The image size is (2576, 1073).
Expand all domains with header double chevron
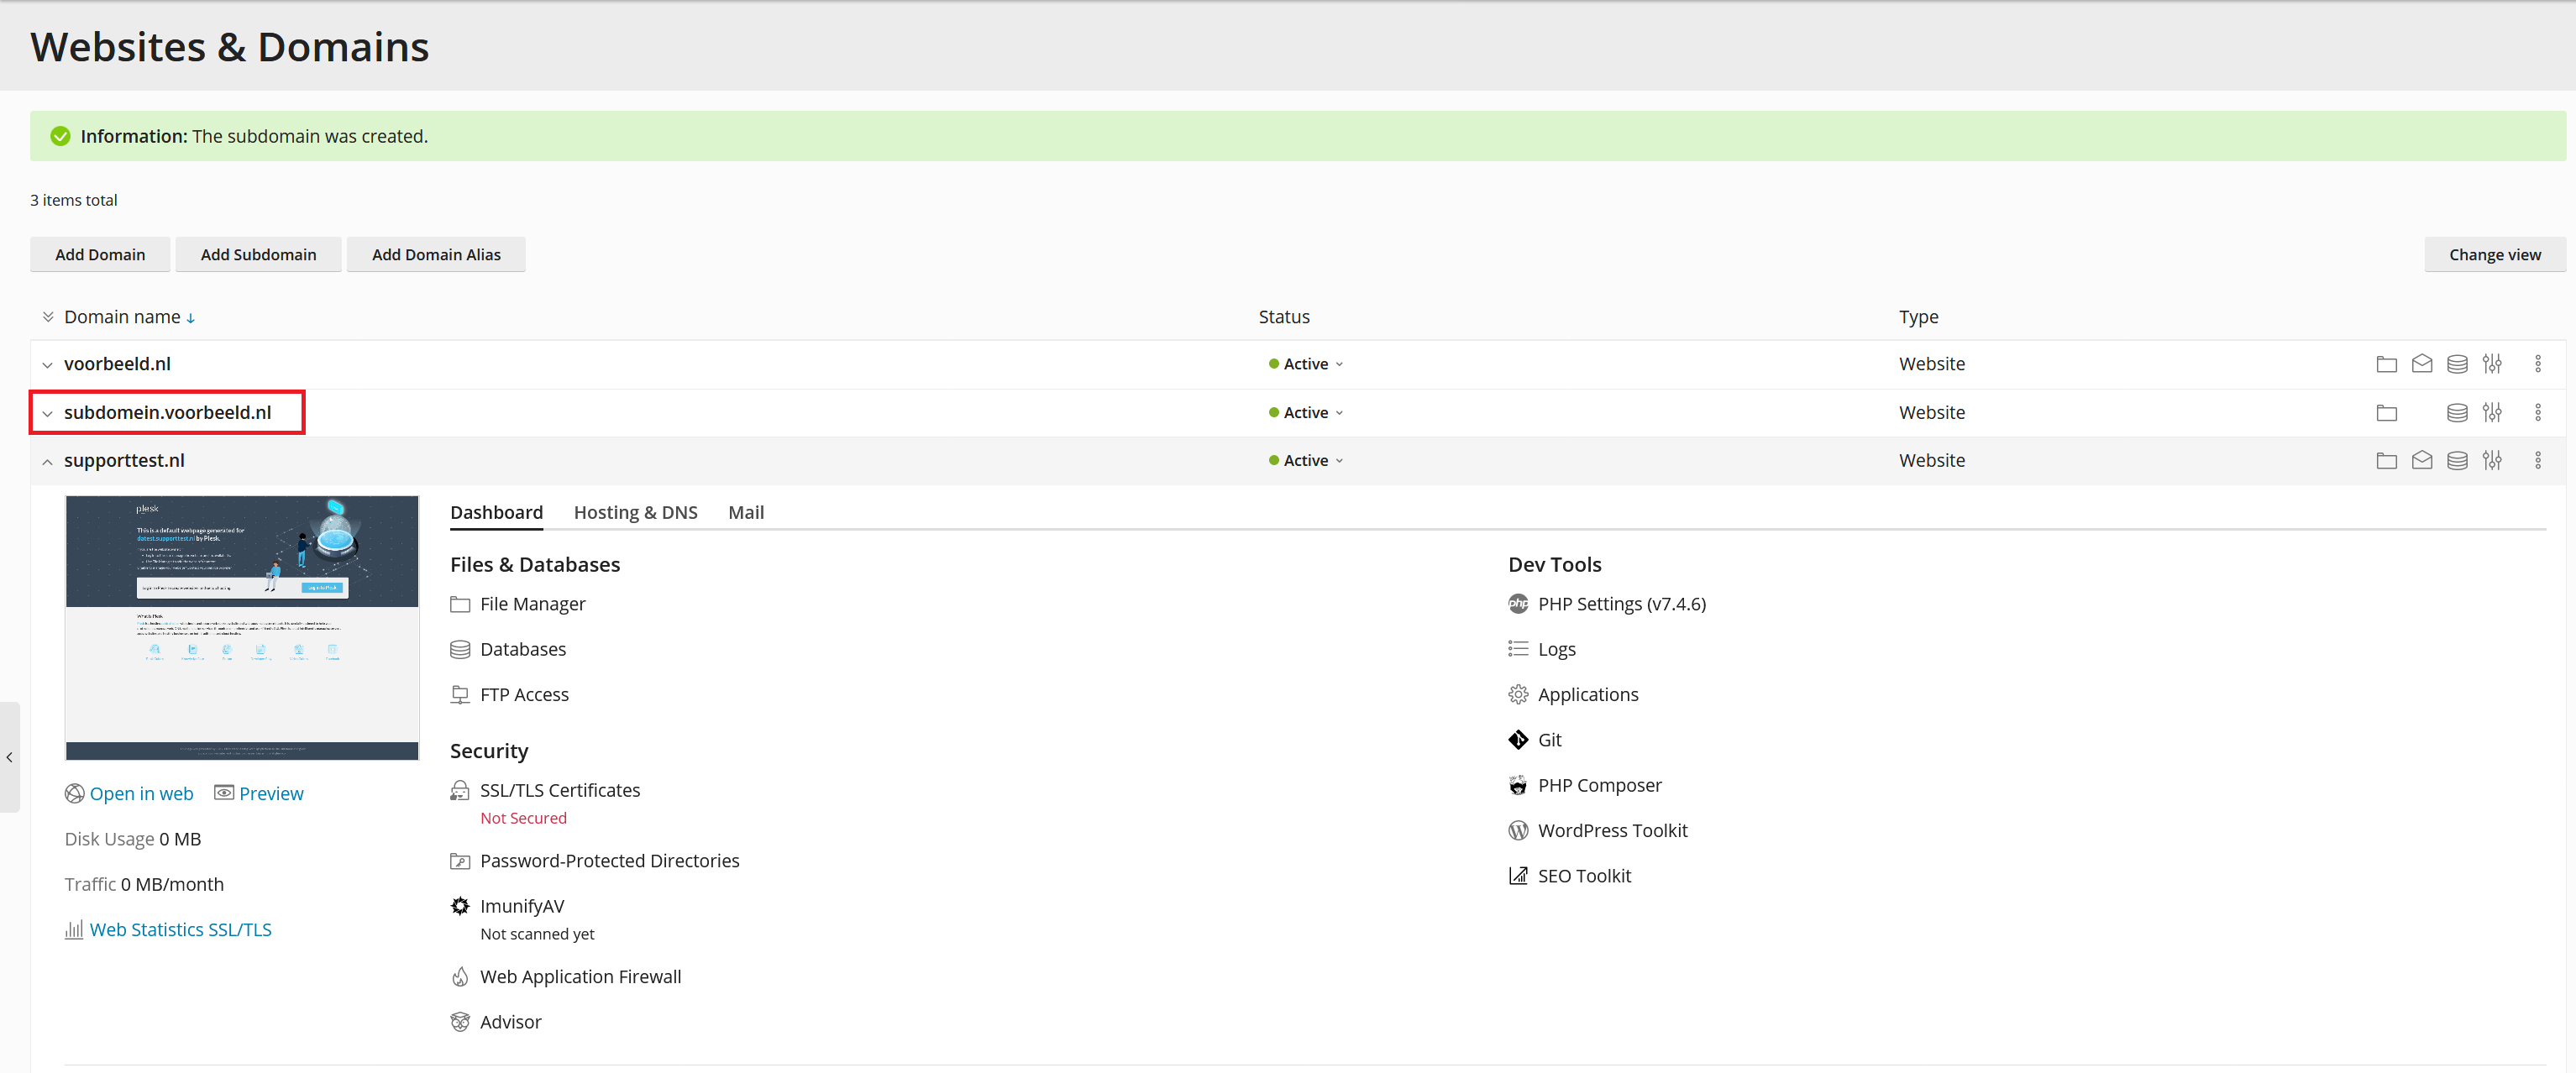pyautogui.click(x=47, y=317)
